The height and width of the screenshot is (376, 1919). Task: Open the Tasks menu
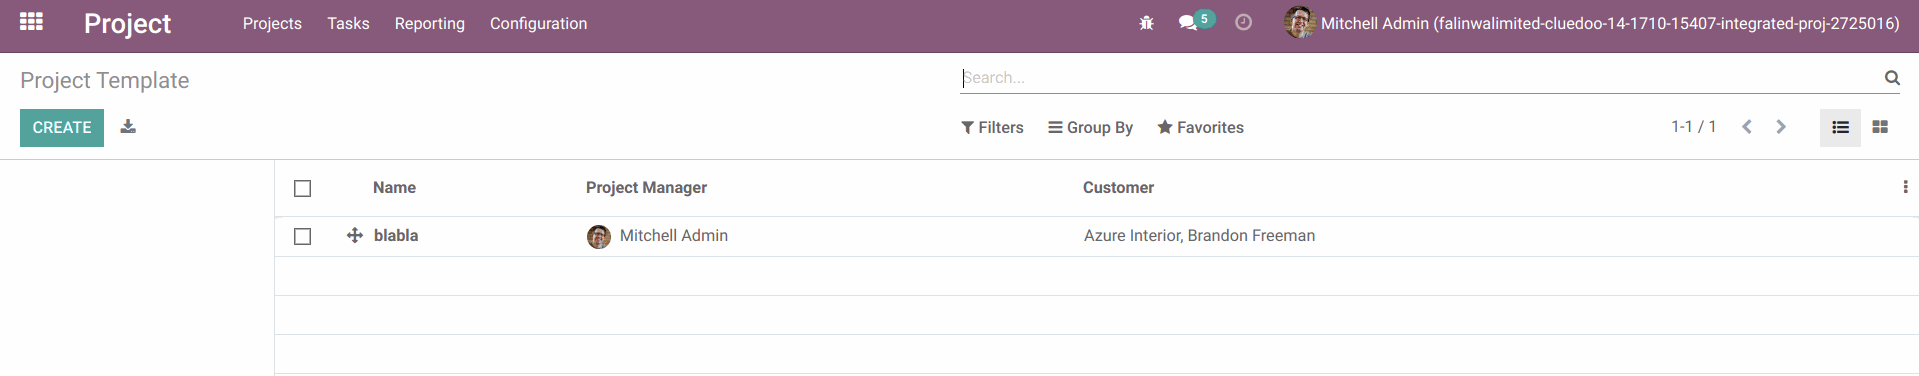348,23
